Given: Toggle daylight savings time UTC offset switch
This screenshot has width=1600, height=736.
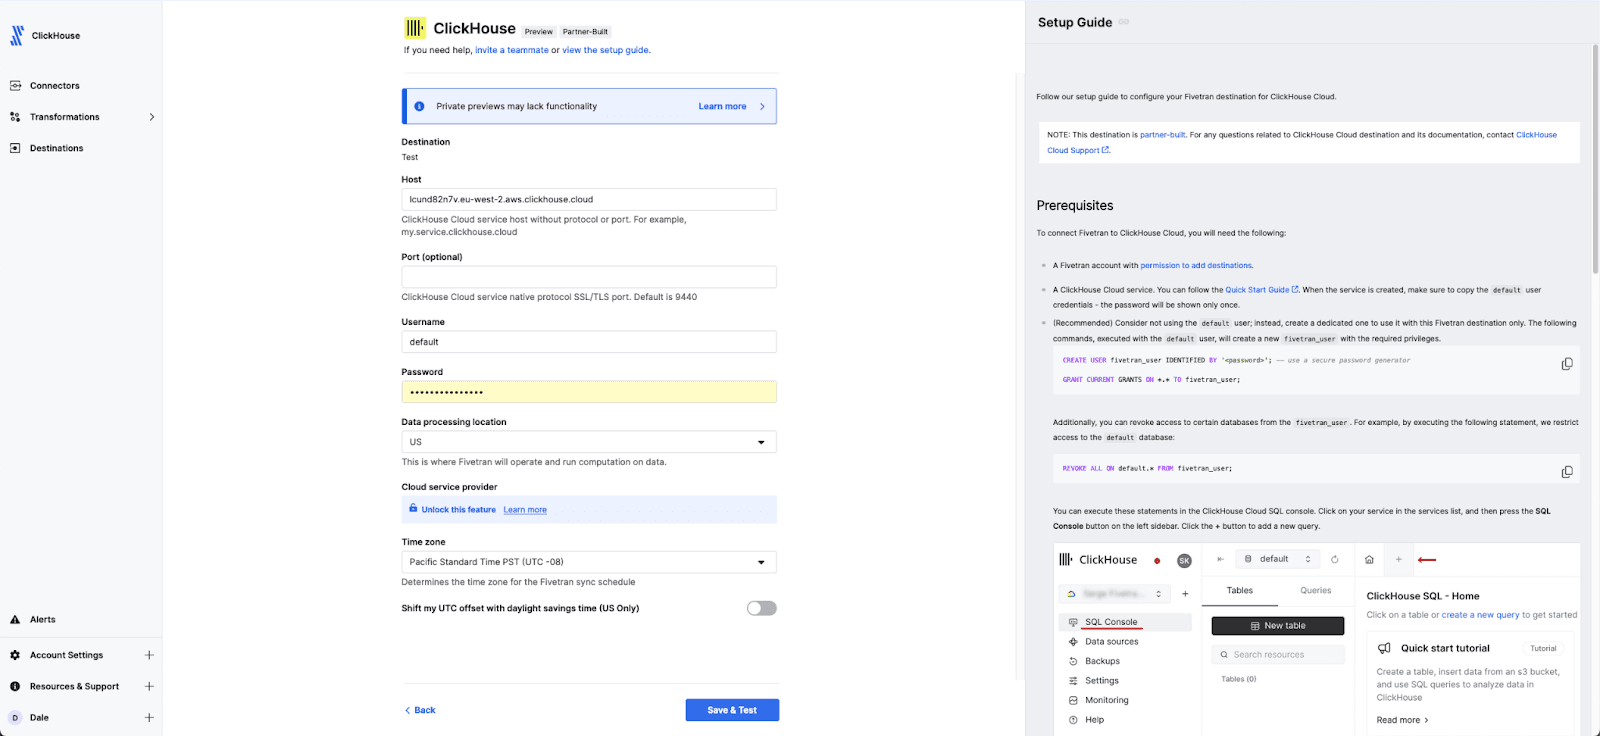Looking at the screenshot, I should [x=761, y=608].
